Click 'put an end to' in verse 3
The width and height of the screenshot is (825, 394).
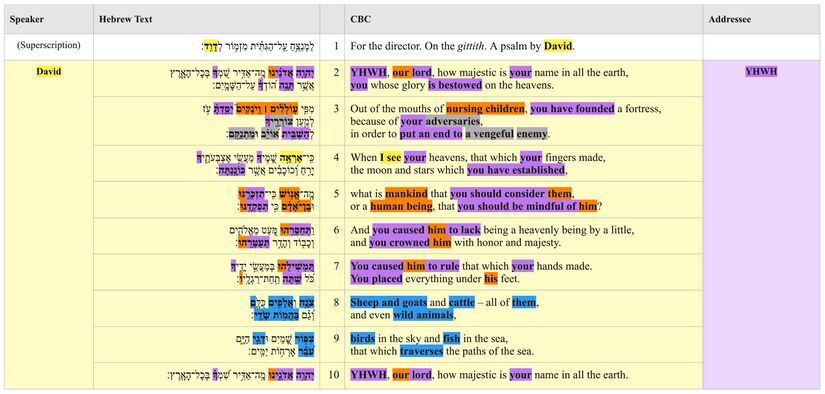pos(431,134)
